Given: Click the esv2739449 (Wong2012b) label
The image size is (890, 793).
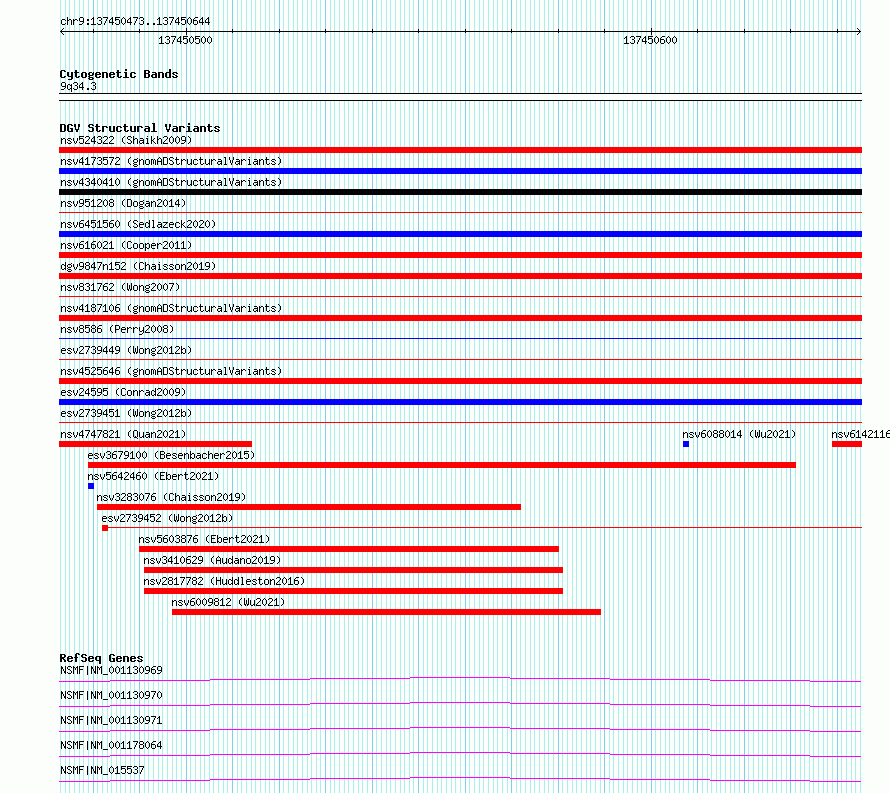Looking at the screenshot, I should (126, 350).
